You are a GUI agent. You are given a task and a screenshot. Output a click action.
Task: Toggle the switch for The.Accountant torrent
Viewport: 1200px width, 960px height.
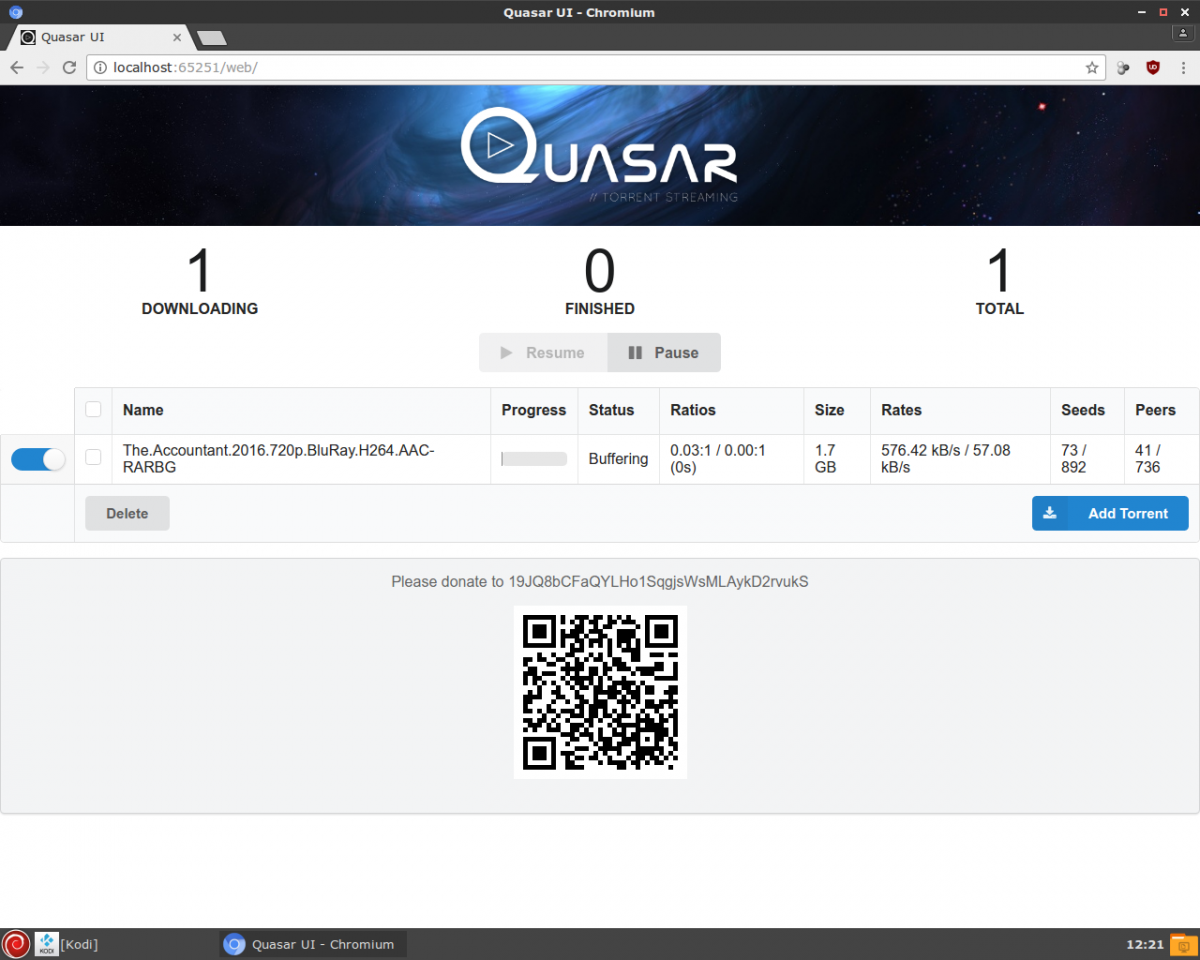(x=38, y=459)
